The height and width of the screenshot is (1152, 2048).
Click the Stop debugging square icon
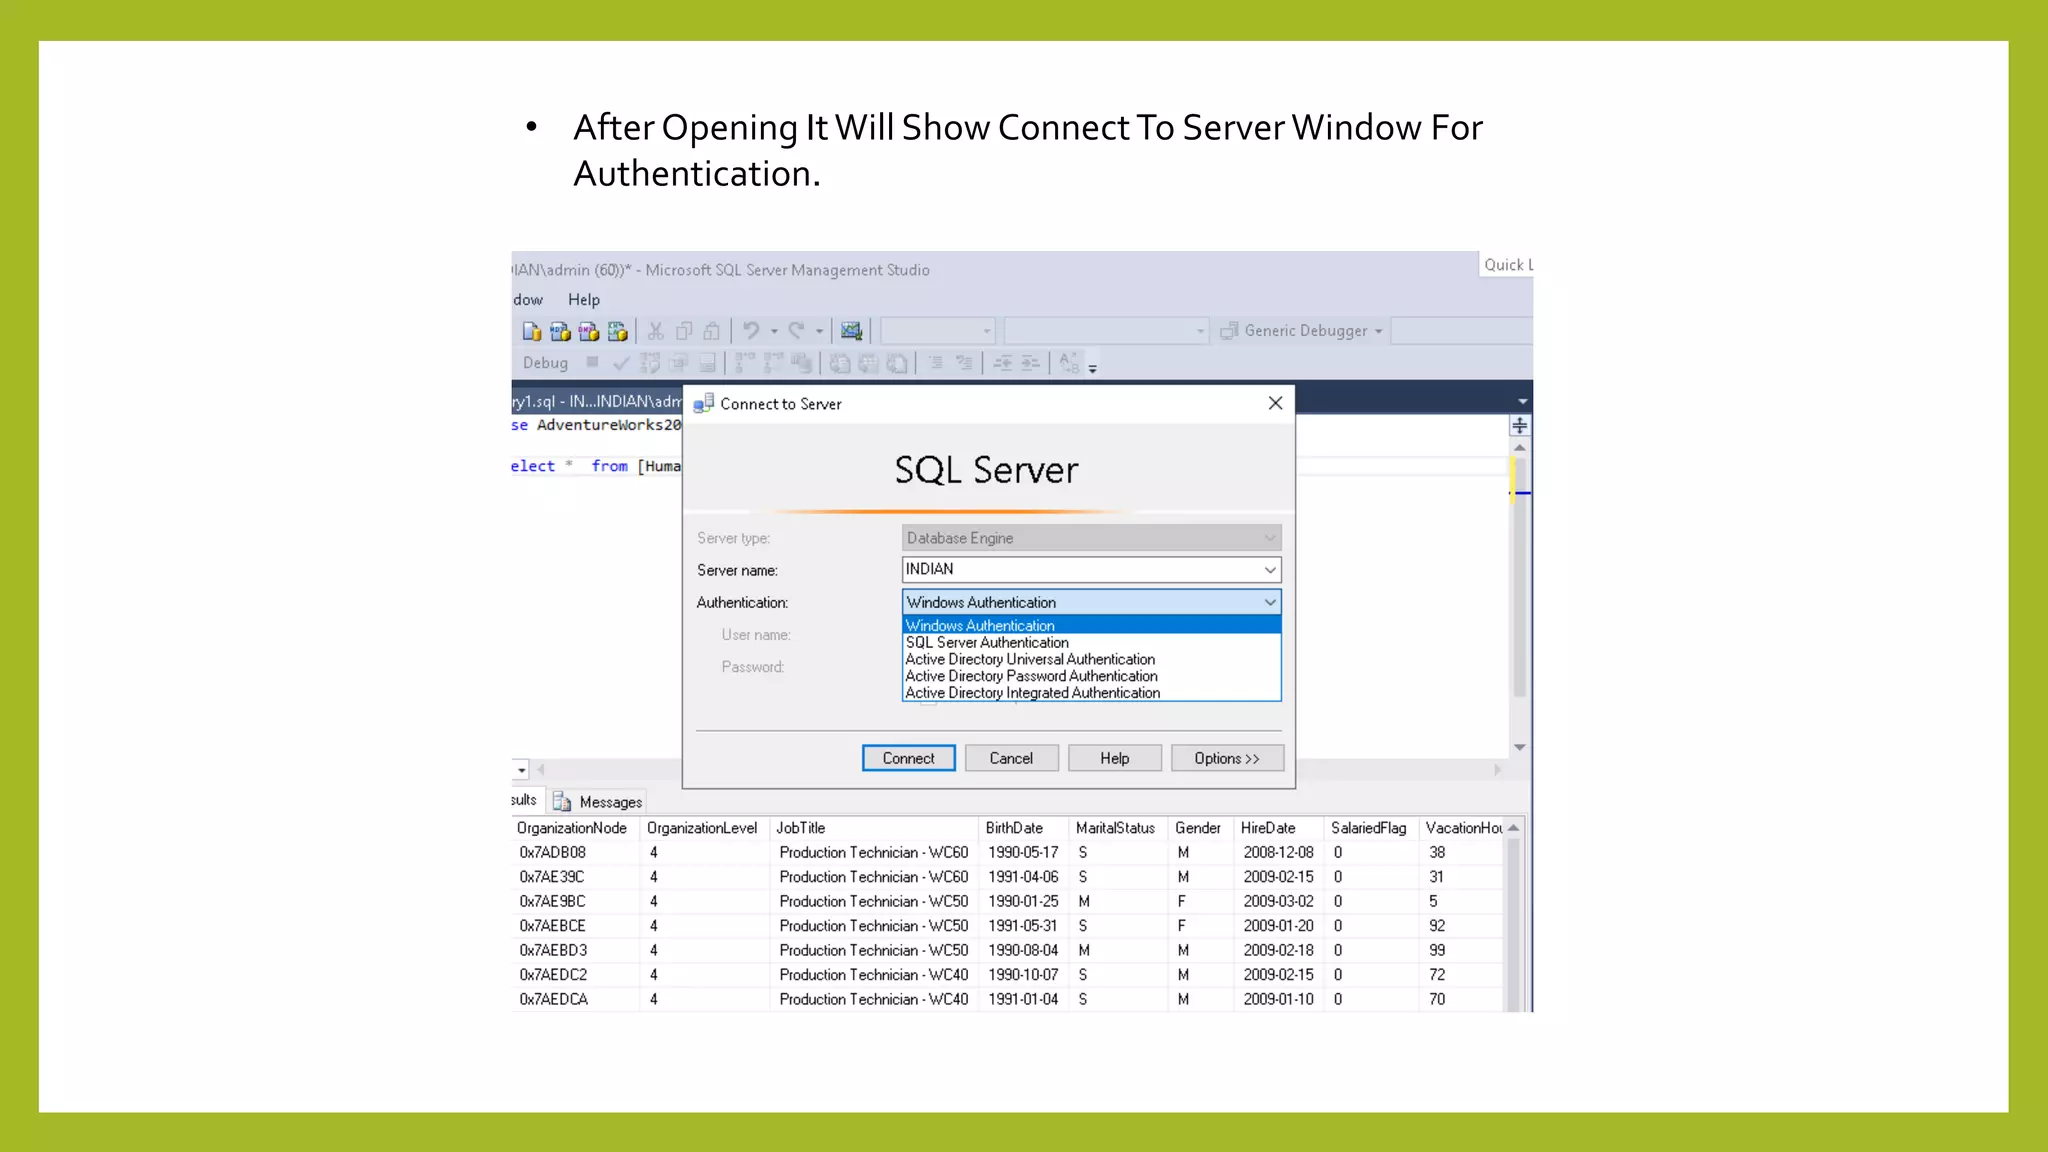[592, 362]
